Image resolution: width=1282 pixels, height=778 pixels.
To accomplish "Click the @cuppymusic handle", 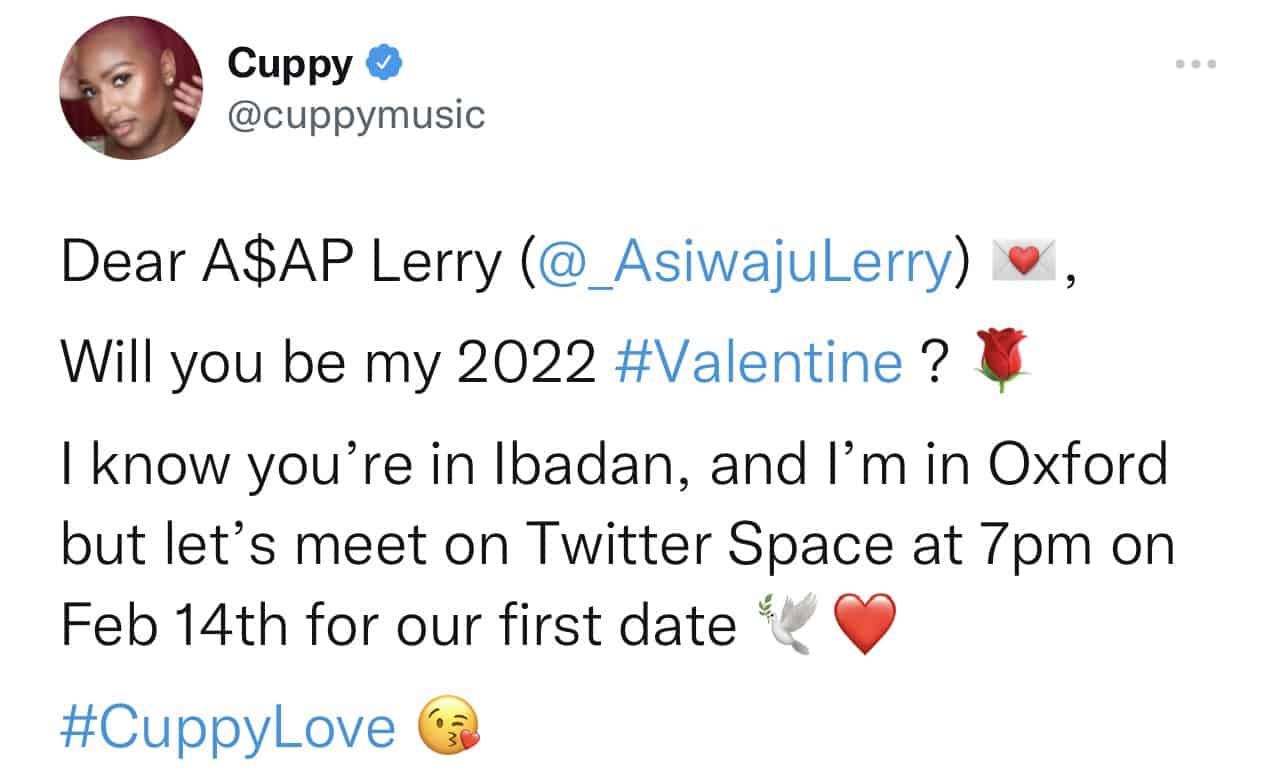I will pyautogui.click(x=356, y=116).
